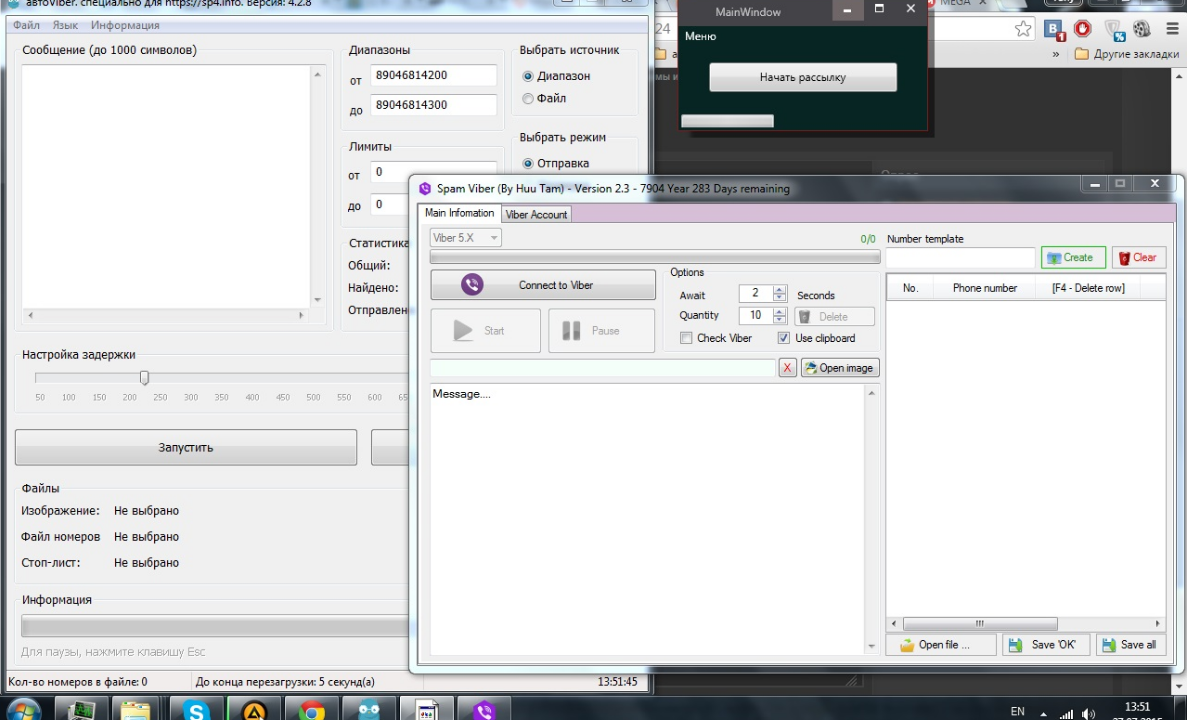This screenshot has width=1187, height=720.
Task: Clear the number list with Clear button
Action: 1138,258
